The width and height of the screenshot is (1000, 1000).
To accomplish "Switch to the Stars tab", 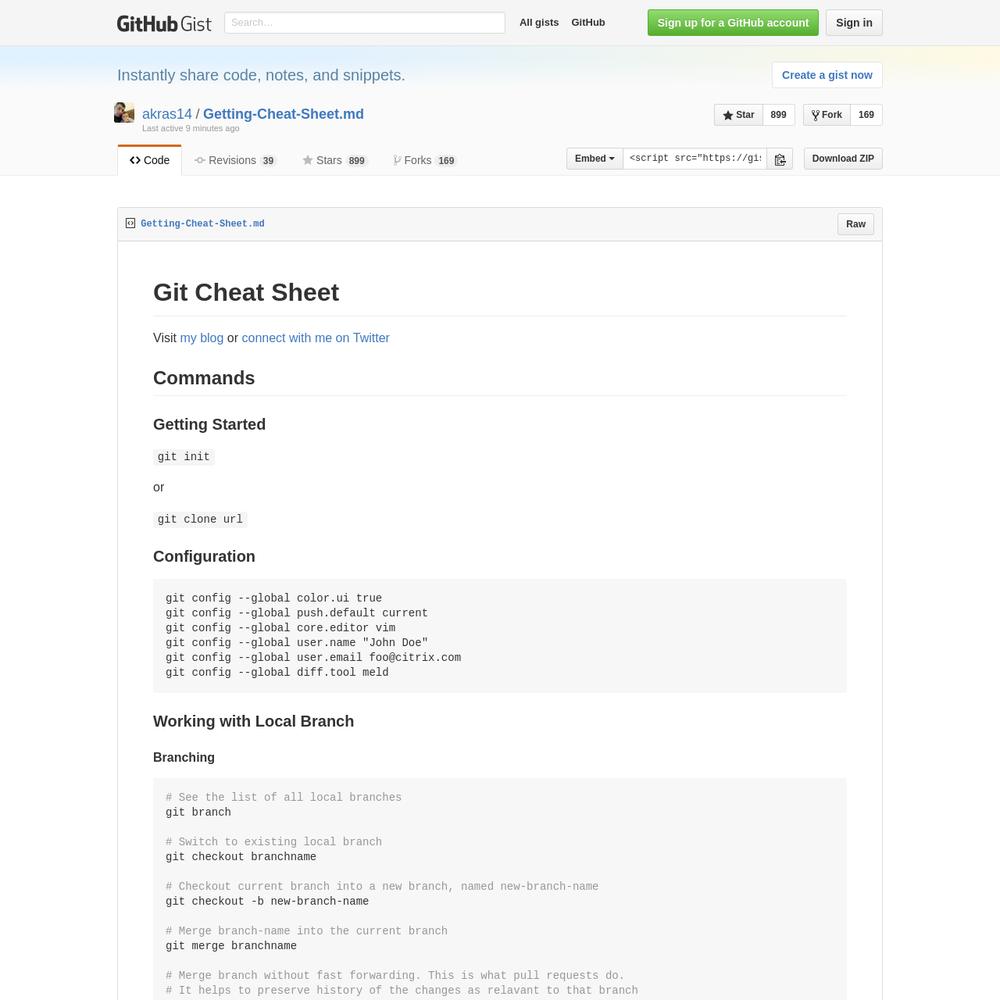I will point(335,160).
